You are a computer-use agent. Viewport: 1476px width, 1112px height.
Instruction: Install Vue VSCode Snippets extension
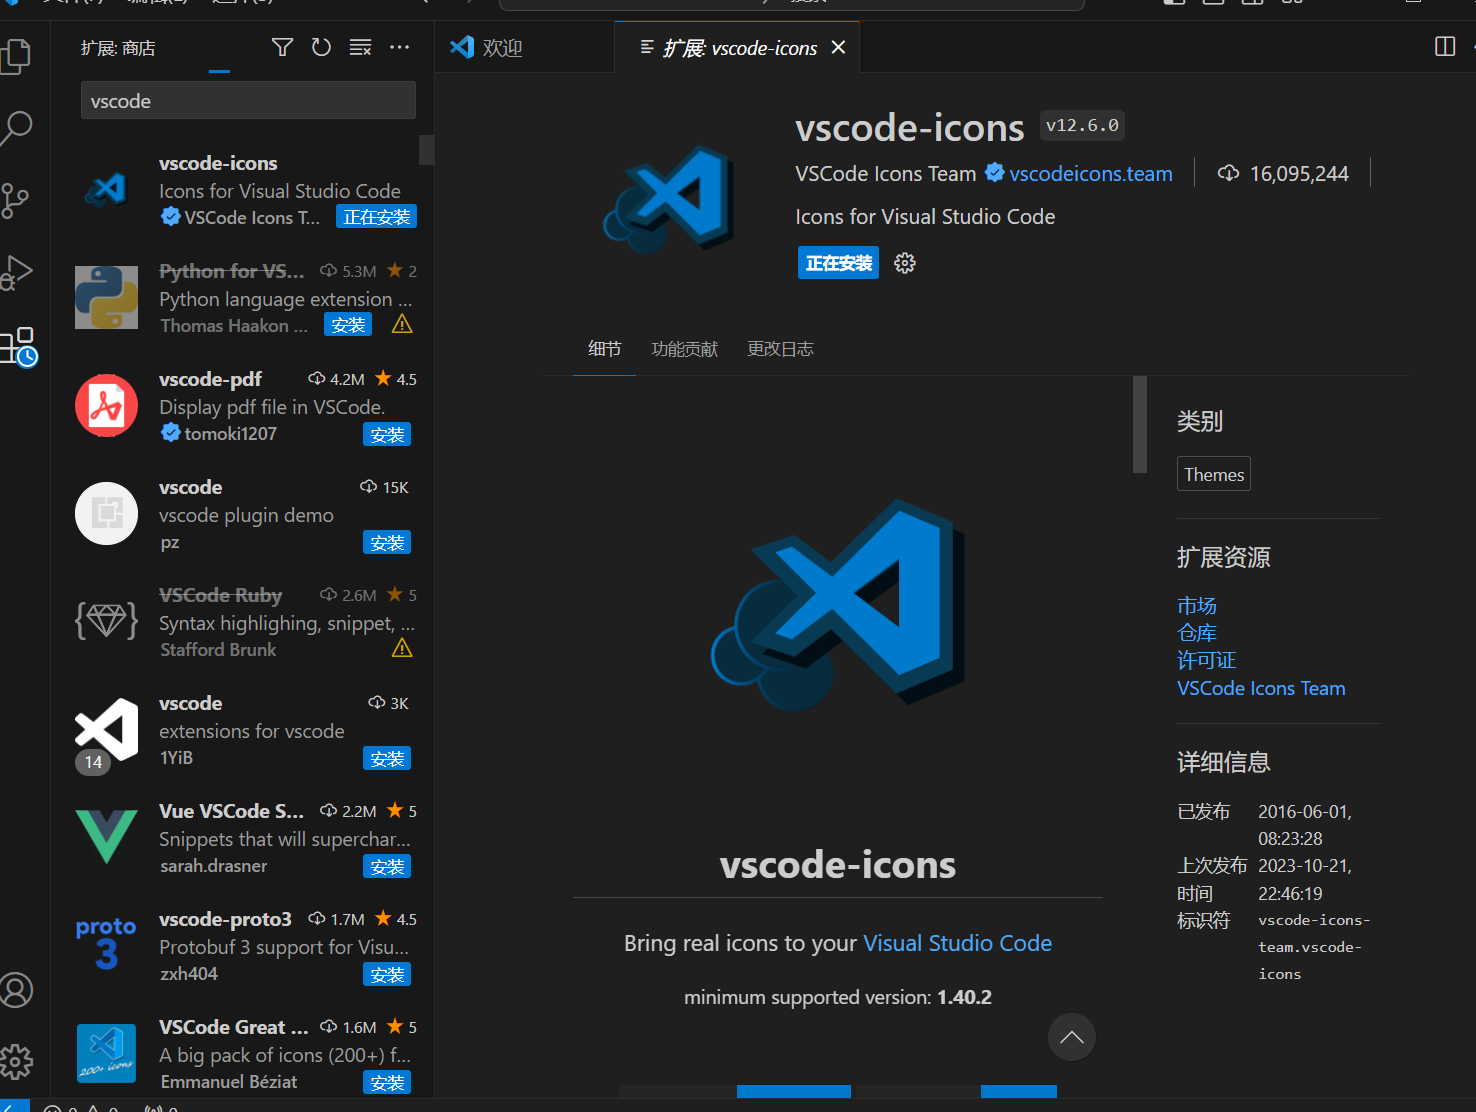[x=387, y=866]
